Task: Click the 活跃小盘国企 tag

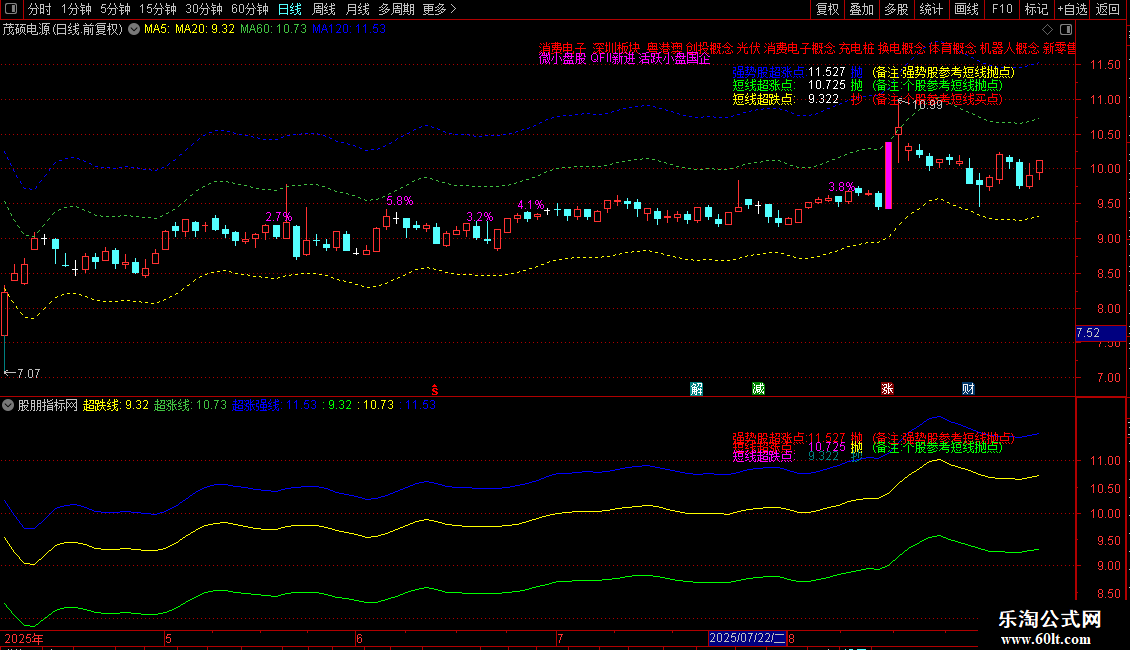Action: pyautogui.click(x=675, y=59)
